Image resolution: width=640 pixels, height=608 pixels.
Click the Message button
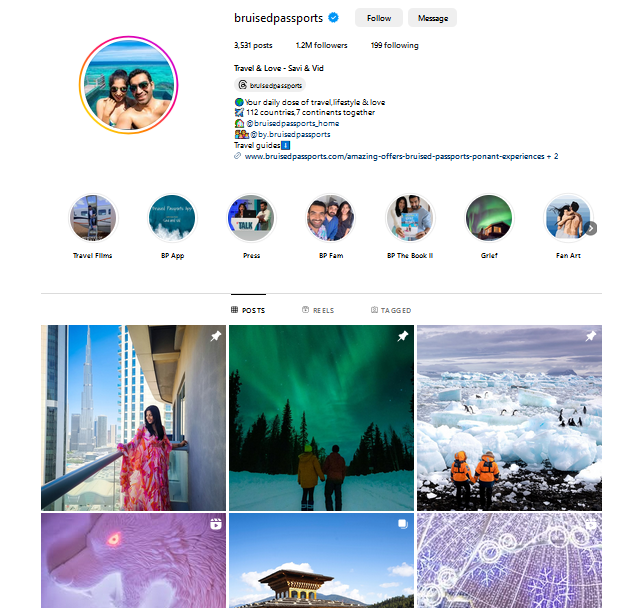pos(433,18)
